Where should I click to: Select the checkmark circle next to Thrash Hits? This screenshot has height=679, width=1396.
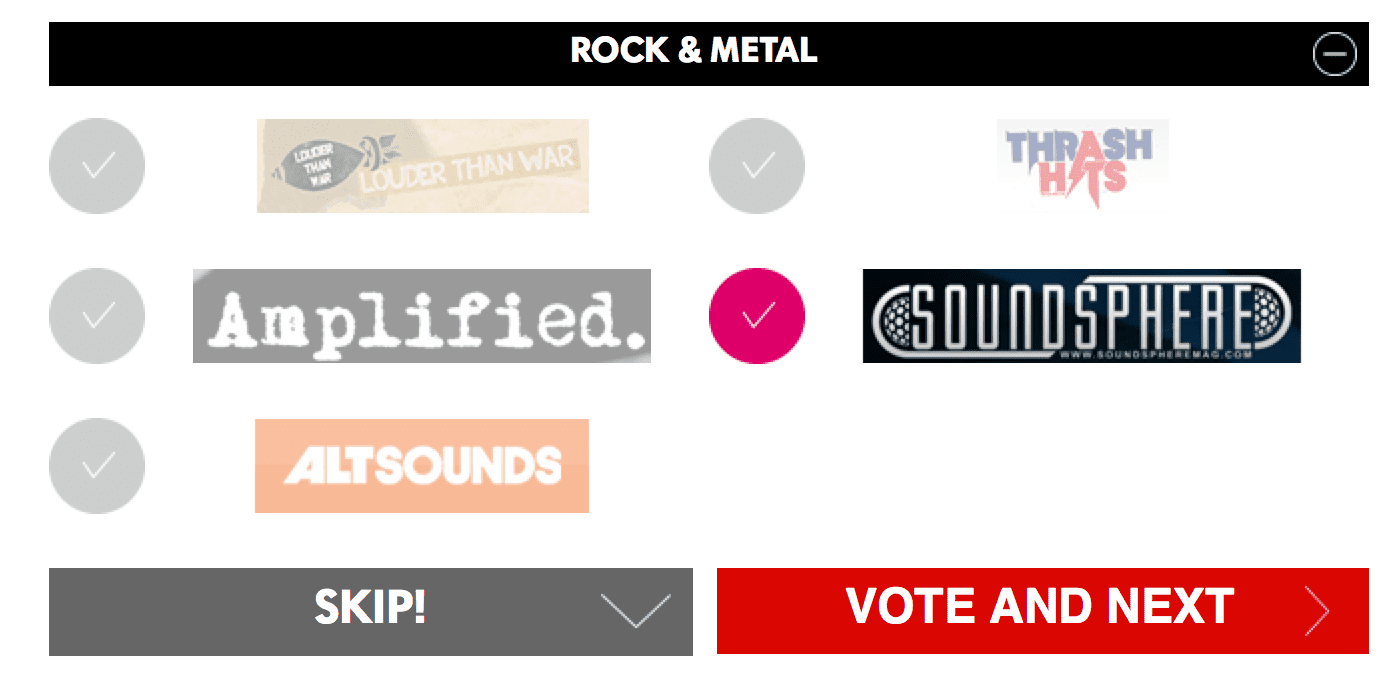[x=756, y=166]
